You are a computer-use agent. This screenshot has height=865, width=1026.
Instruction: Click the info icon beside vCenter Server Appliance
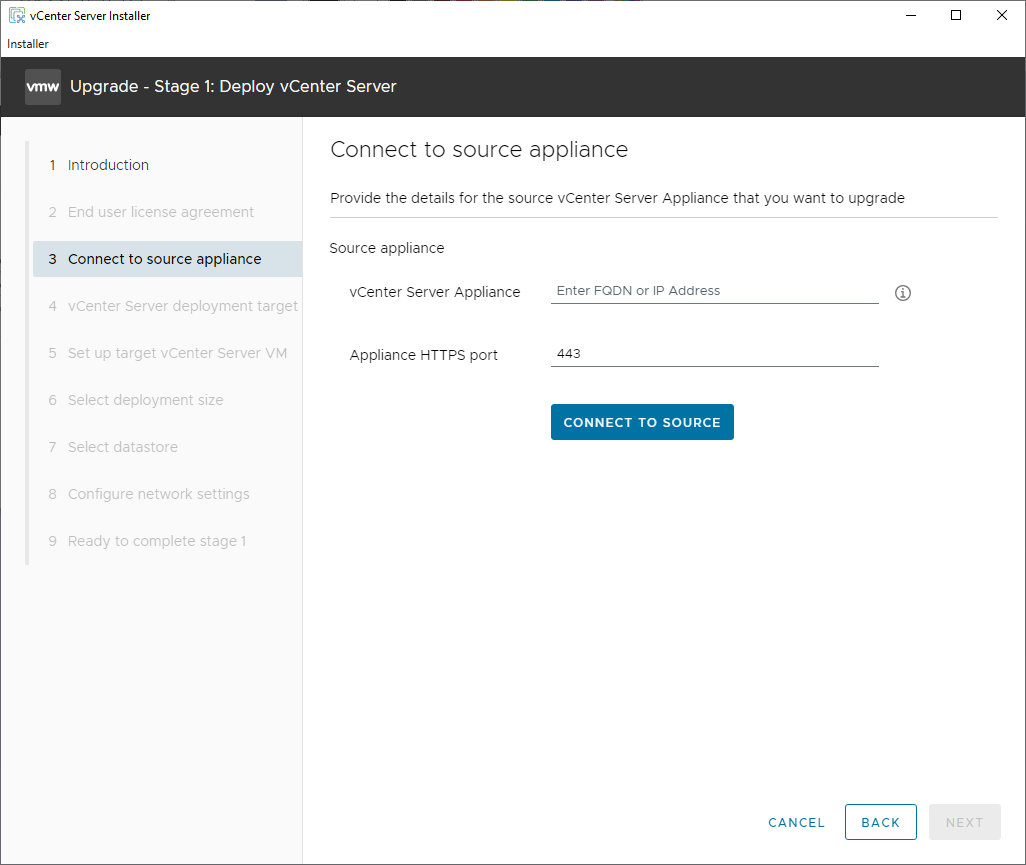[903, 293]
